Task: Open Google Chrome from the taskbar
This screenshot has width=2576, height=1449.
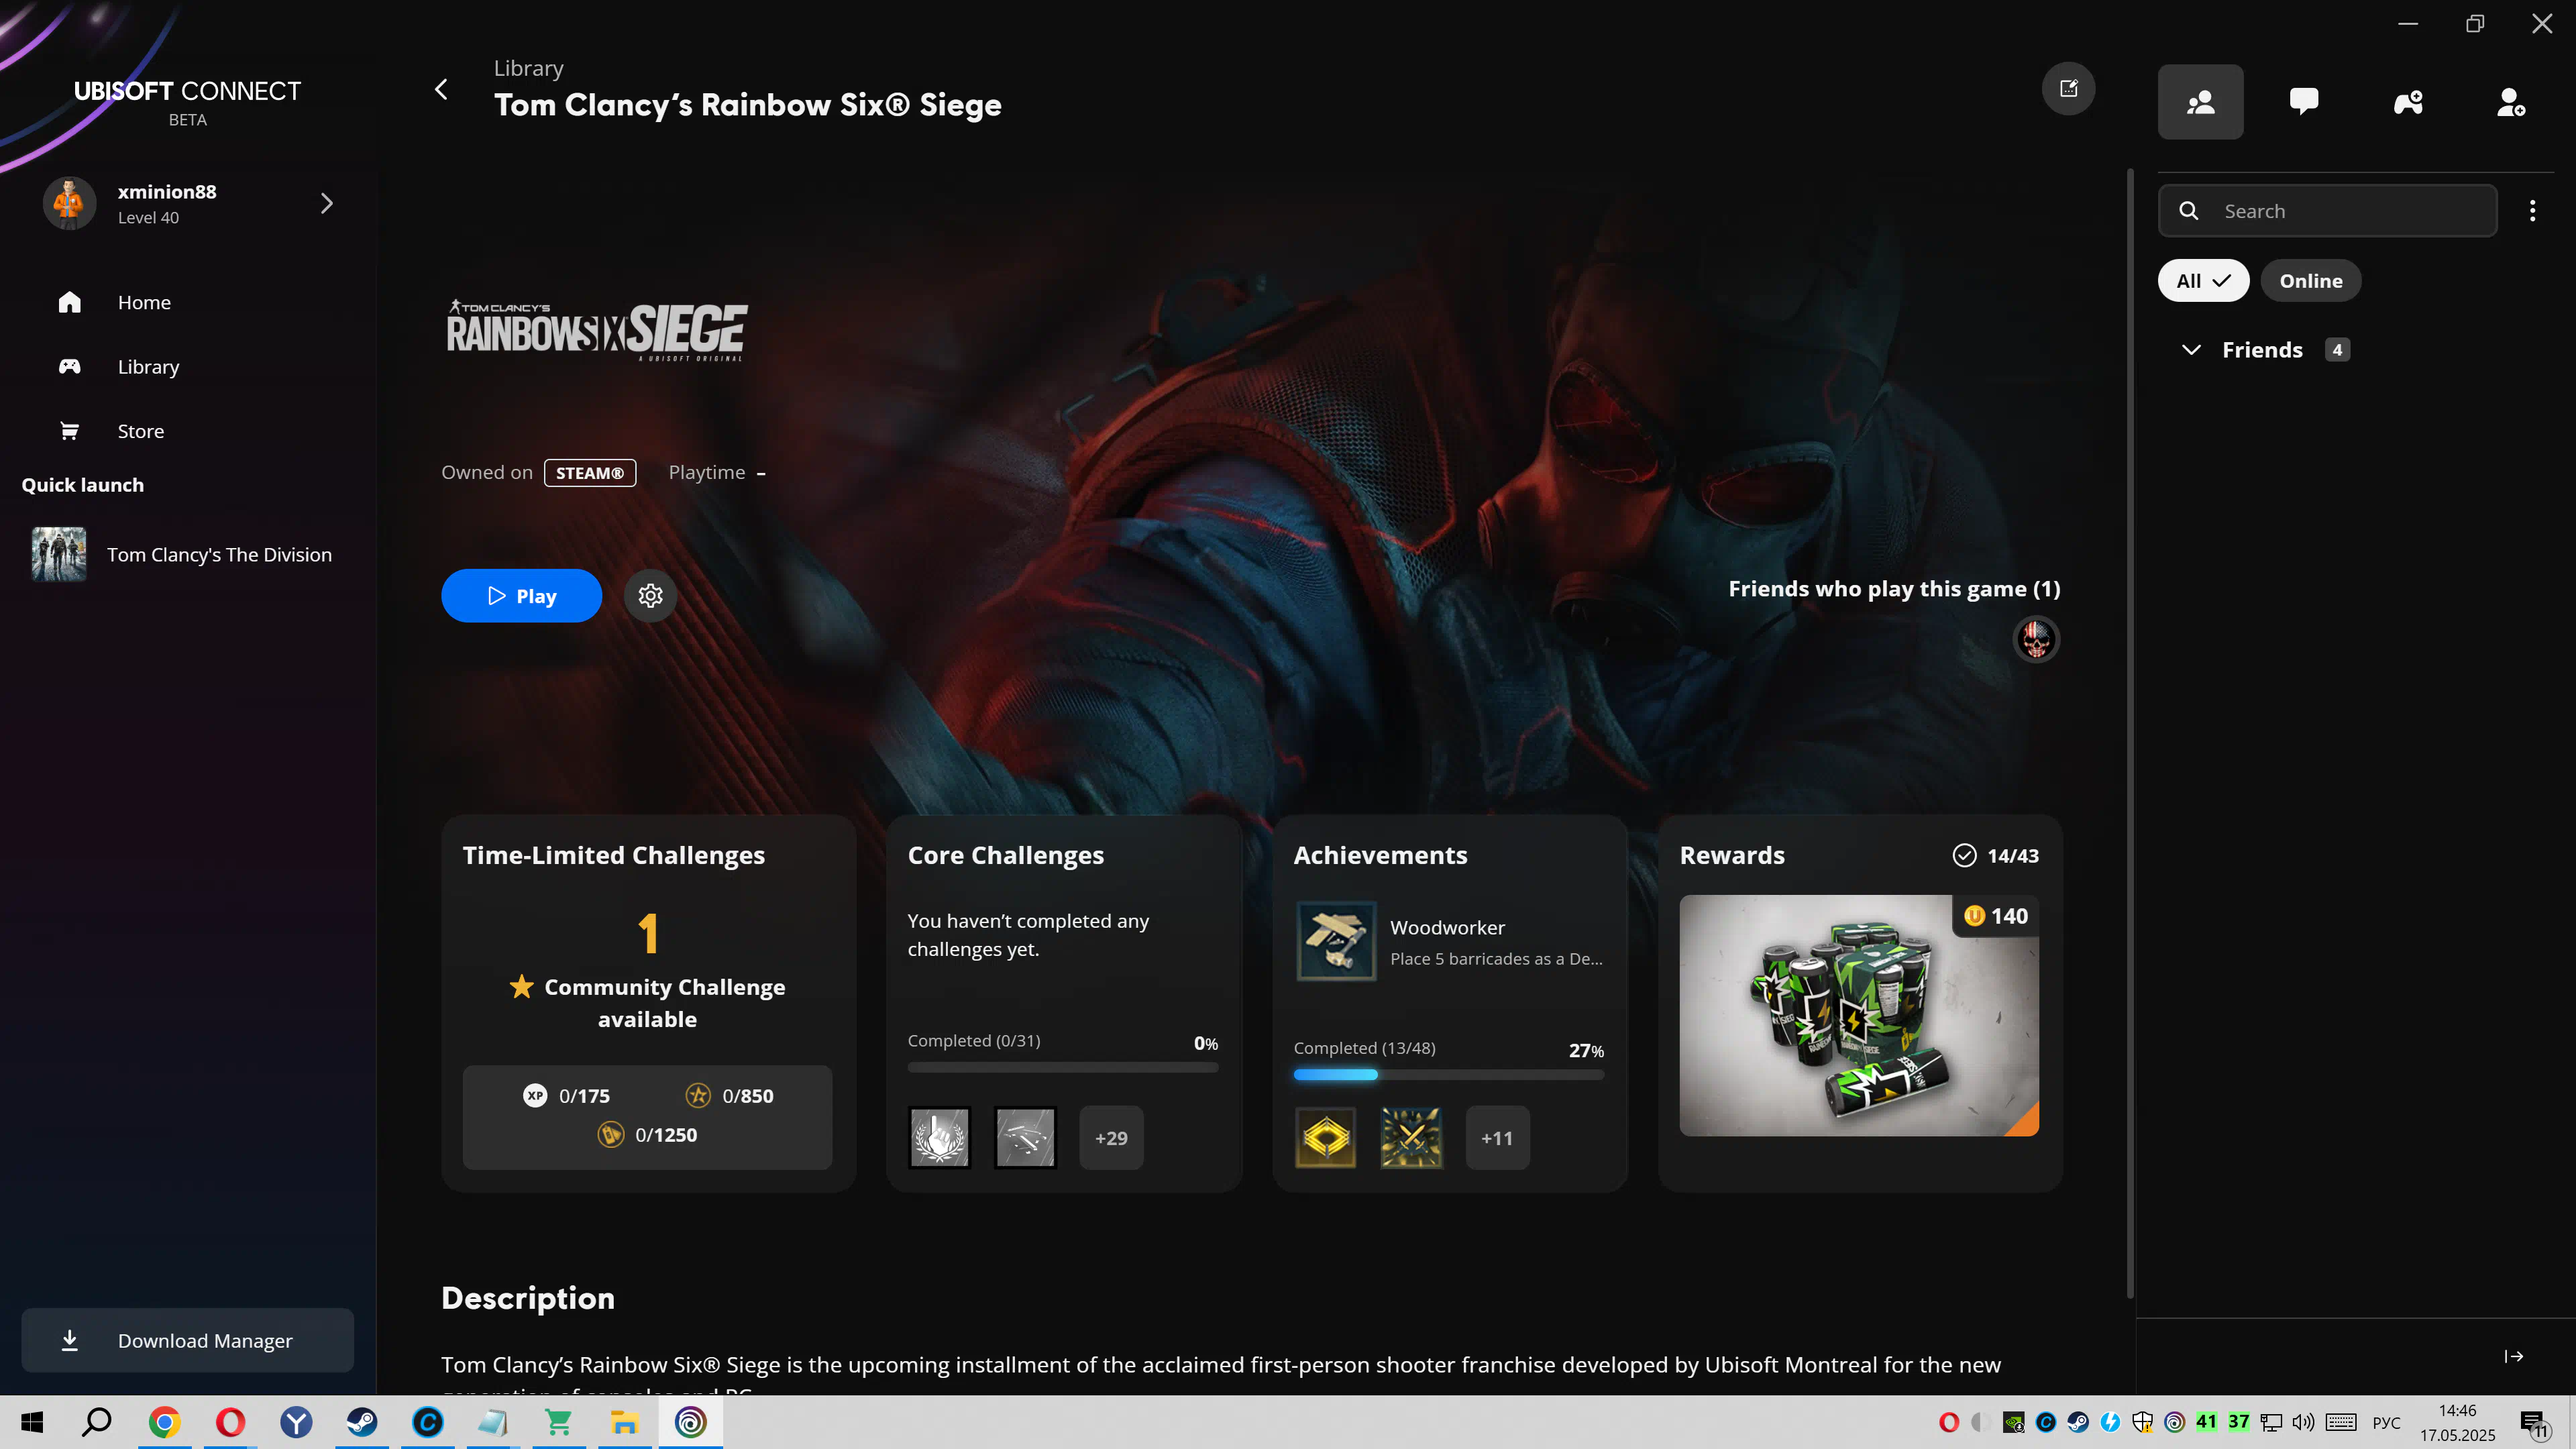Action: point(164,1422)
